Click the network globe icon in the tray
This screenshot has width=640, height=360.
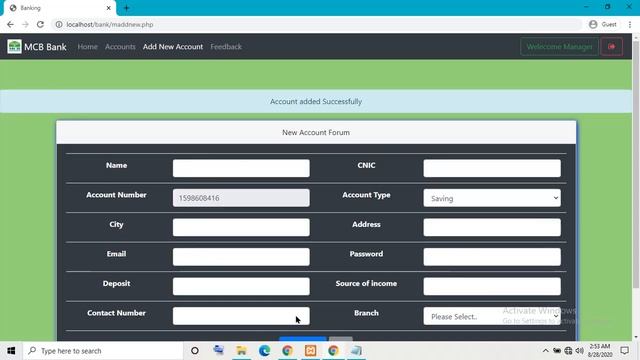click(568, 351)
